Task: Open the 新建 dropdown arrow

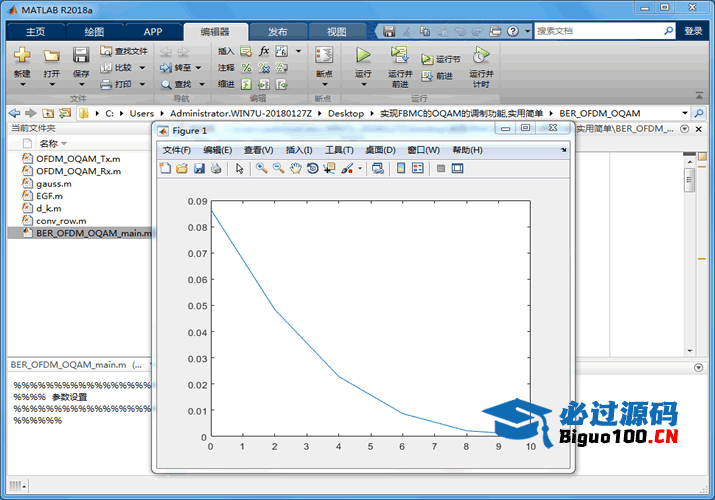Action: click(x=22, y=84)
